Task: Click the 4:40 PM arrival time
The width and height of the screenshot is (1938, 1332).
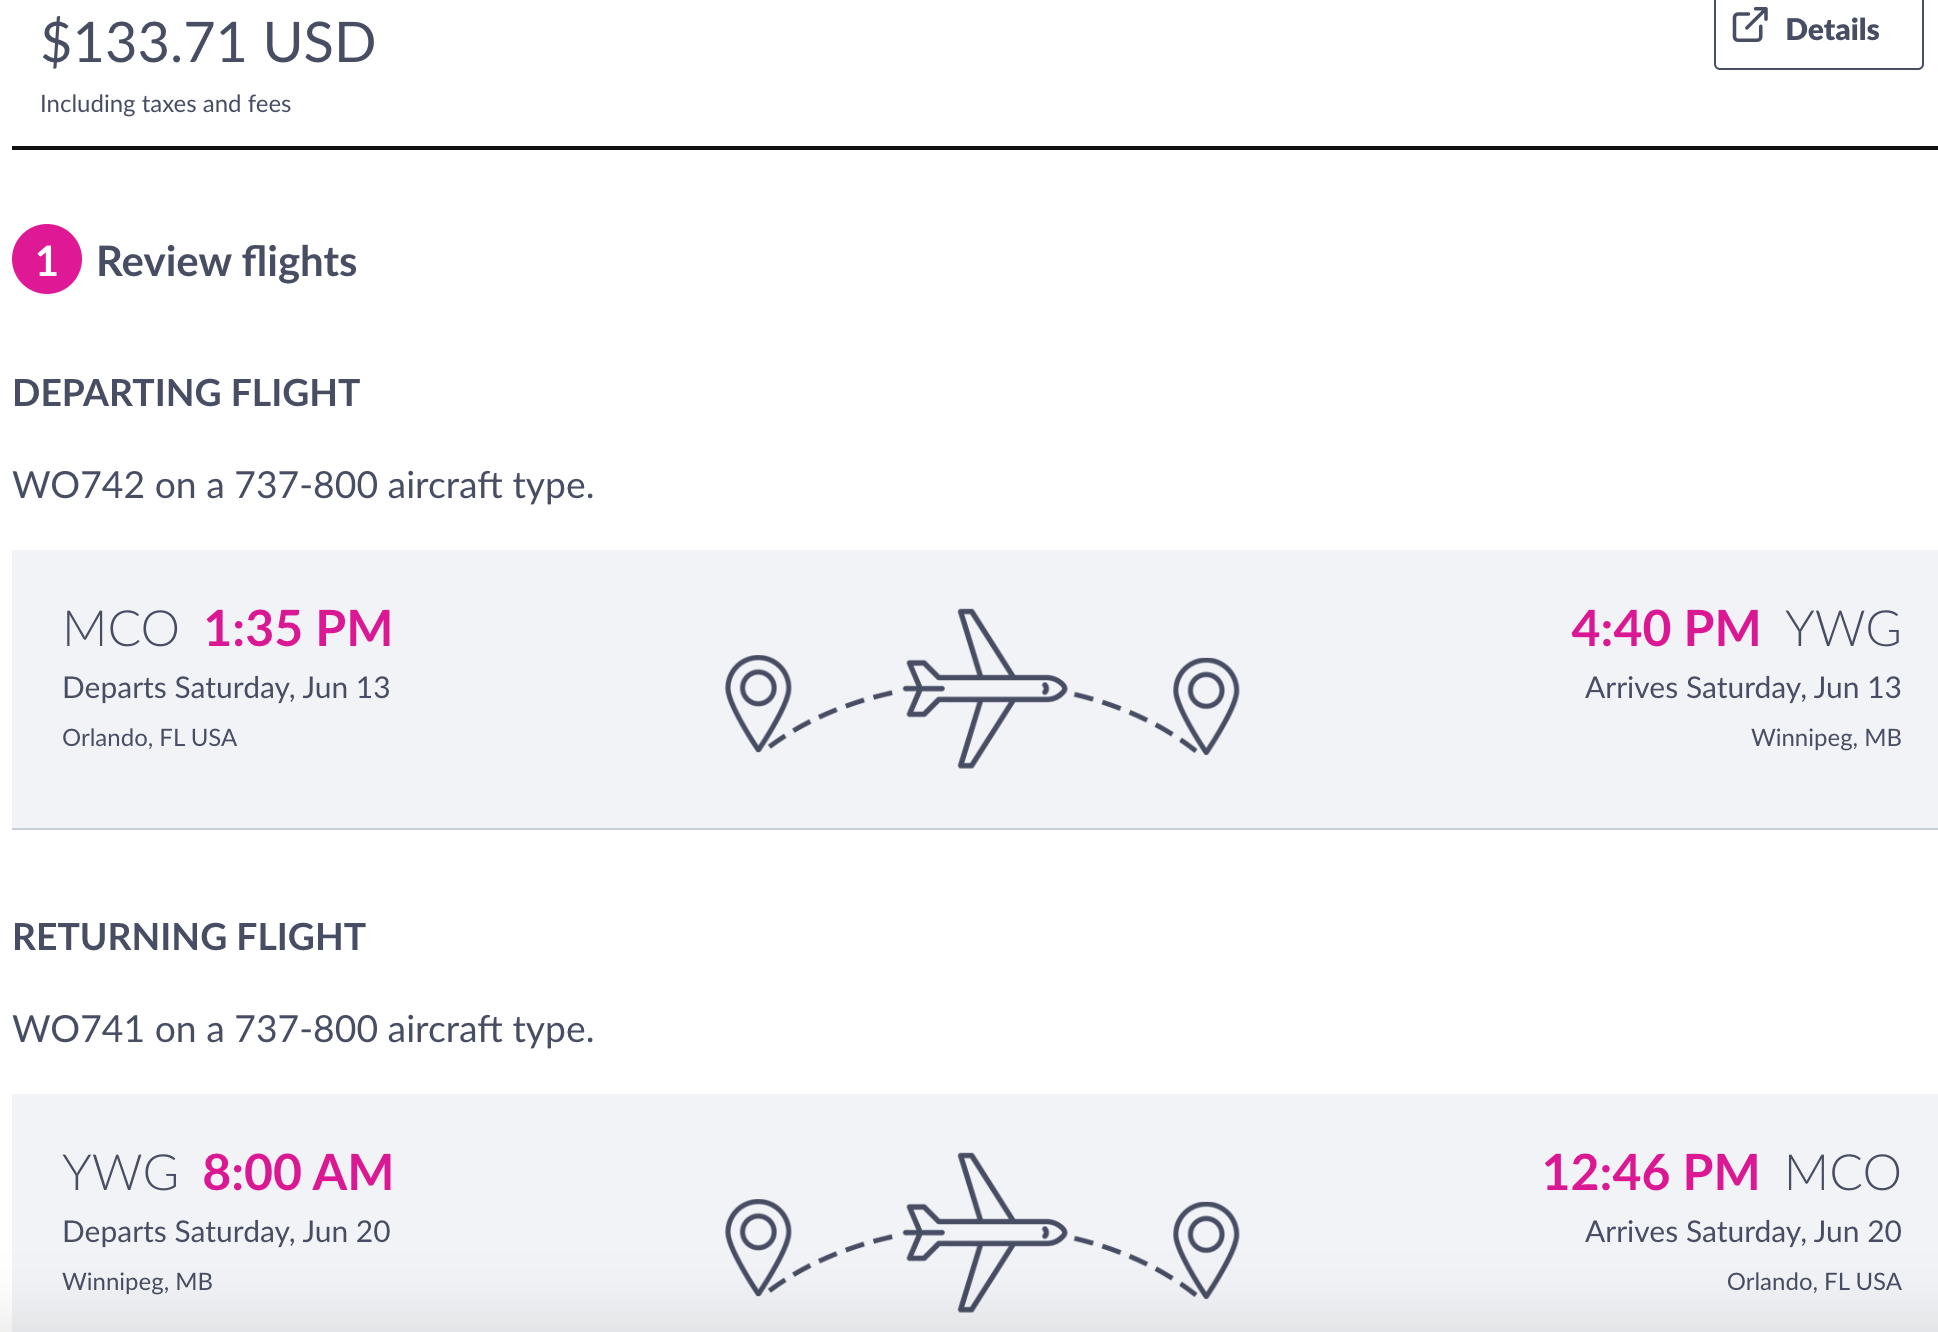Action: 1665,629
